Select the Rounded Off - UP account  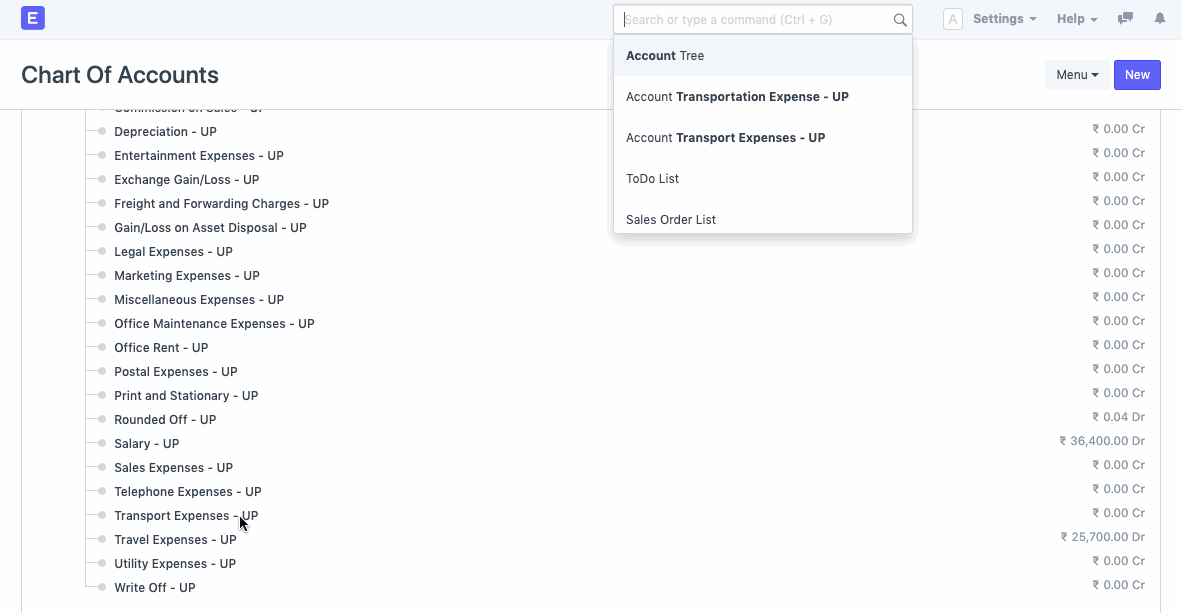coord(164,419)
